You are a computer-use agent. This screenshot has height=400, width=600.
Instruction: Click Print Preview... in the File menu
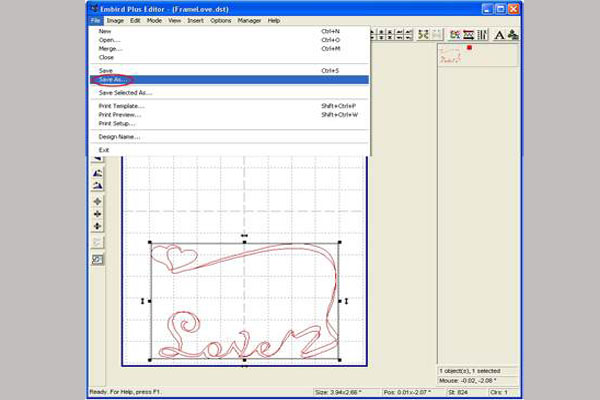click(122, 114)
